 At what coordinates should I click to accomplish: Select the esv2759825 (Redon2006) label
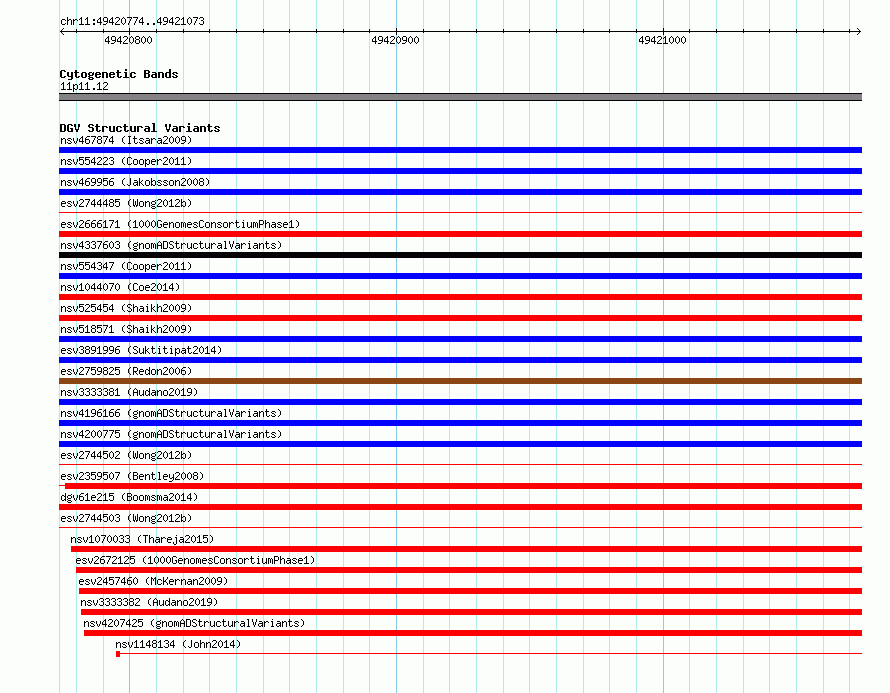click(x=126, y=371)
